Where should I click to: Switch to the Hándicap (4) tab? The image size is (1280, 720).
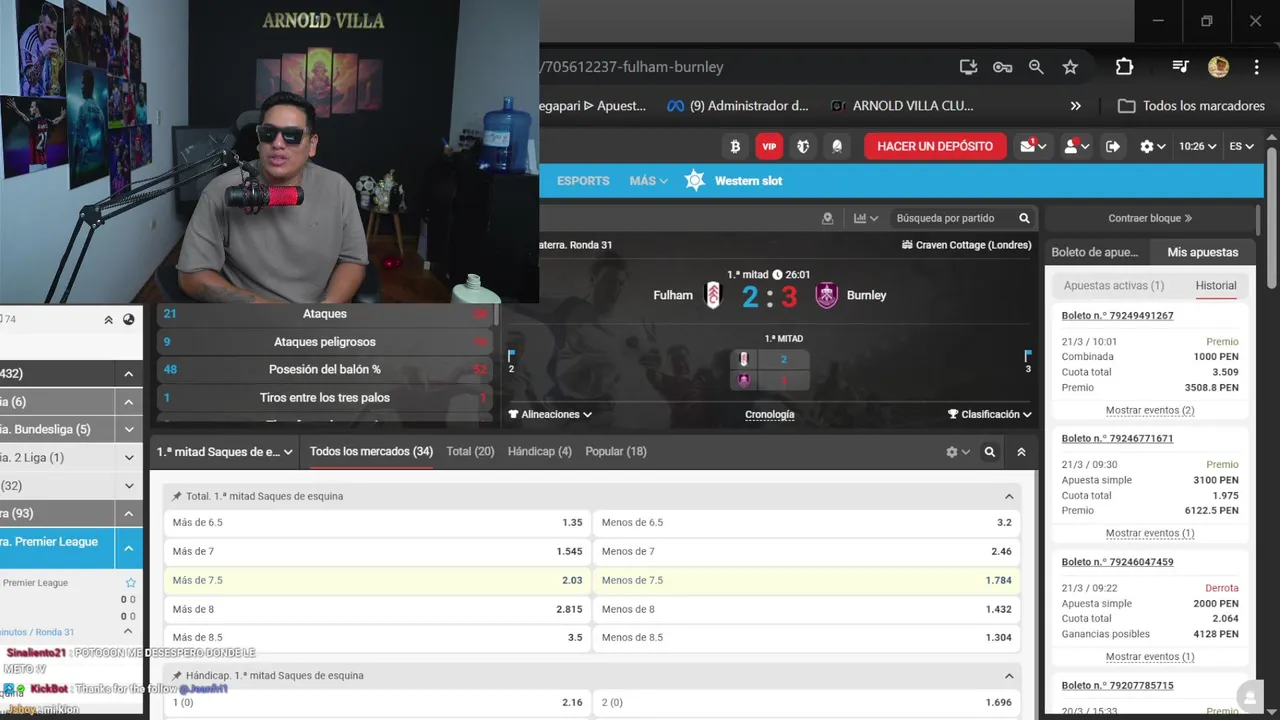pos(540,451)
